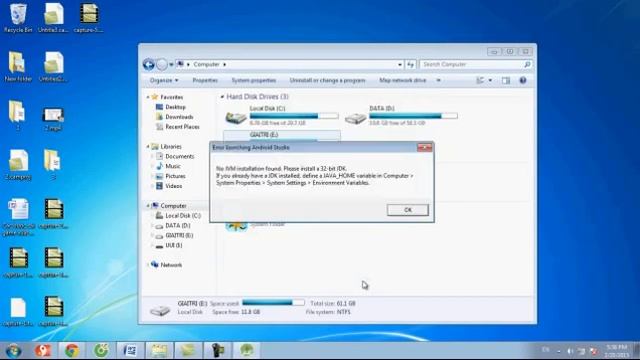Screen dimensions: 640x360
Task: Collapse the Hard Disk Drives group
Action: click(x=222, y=97)
